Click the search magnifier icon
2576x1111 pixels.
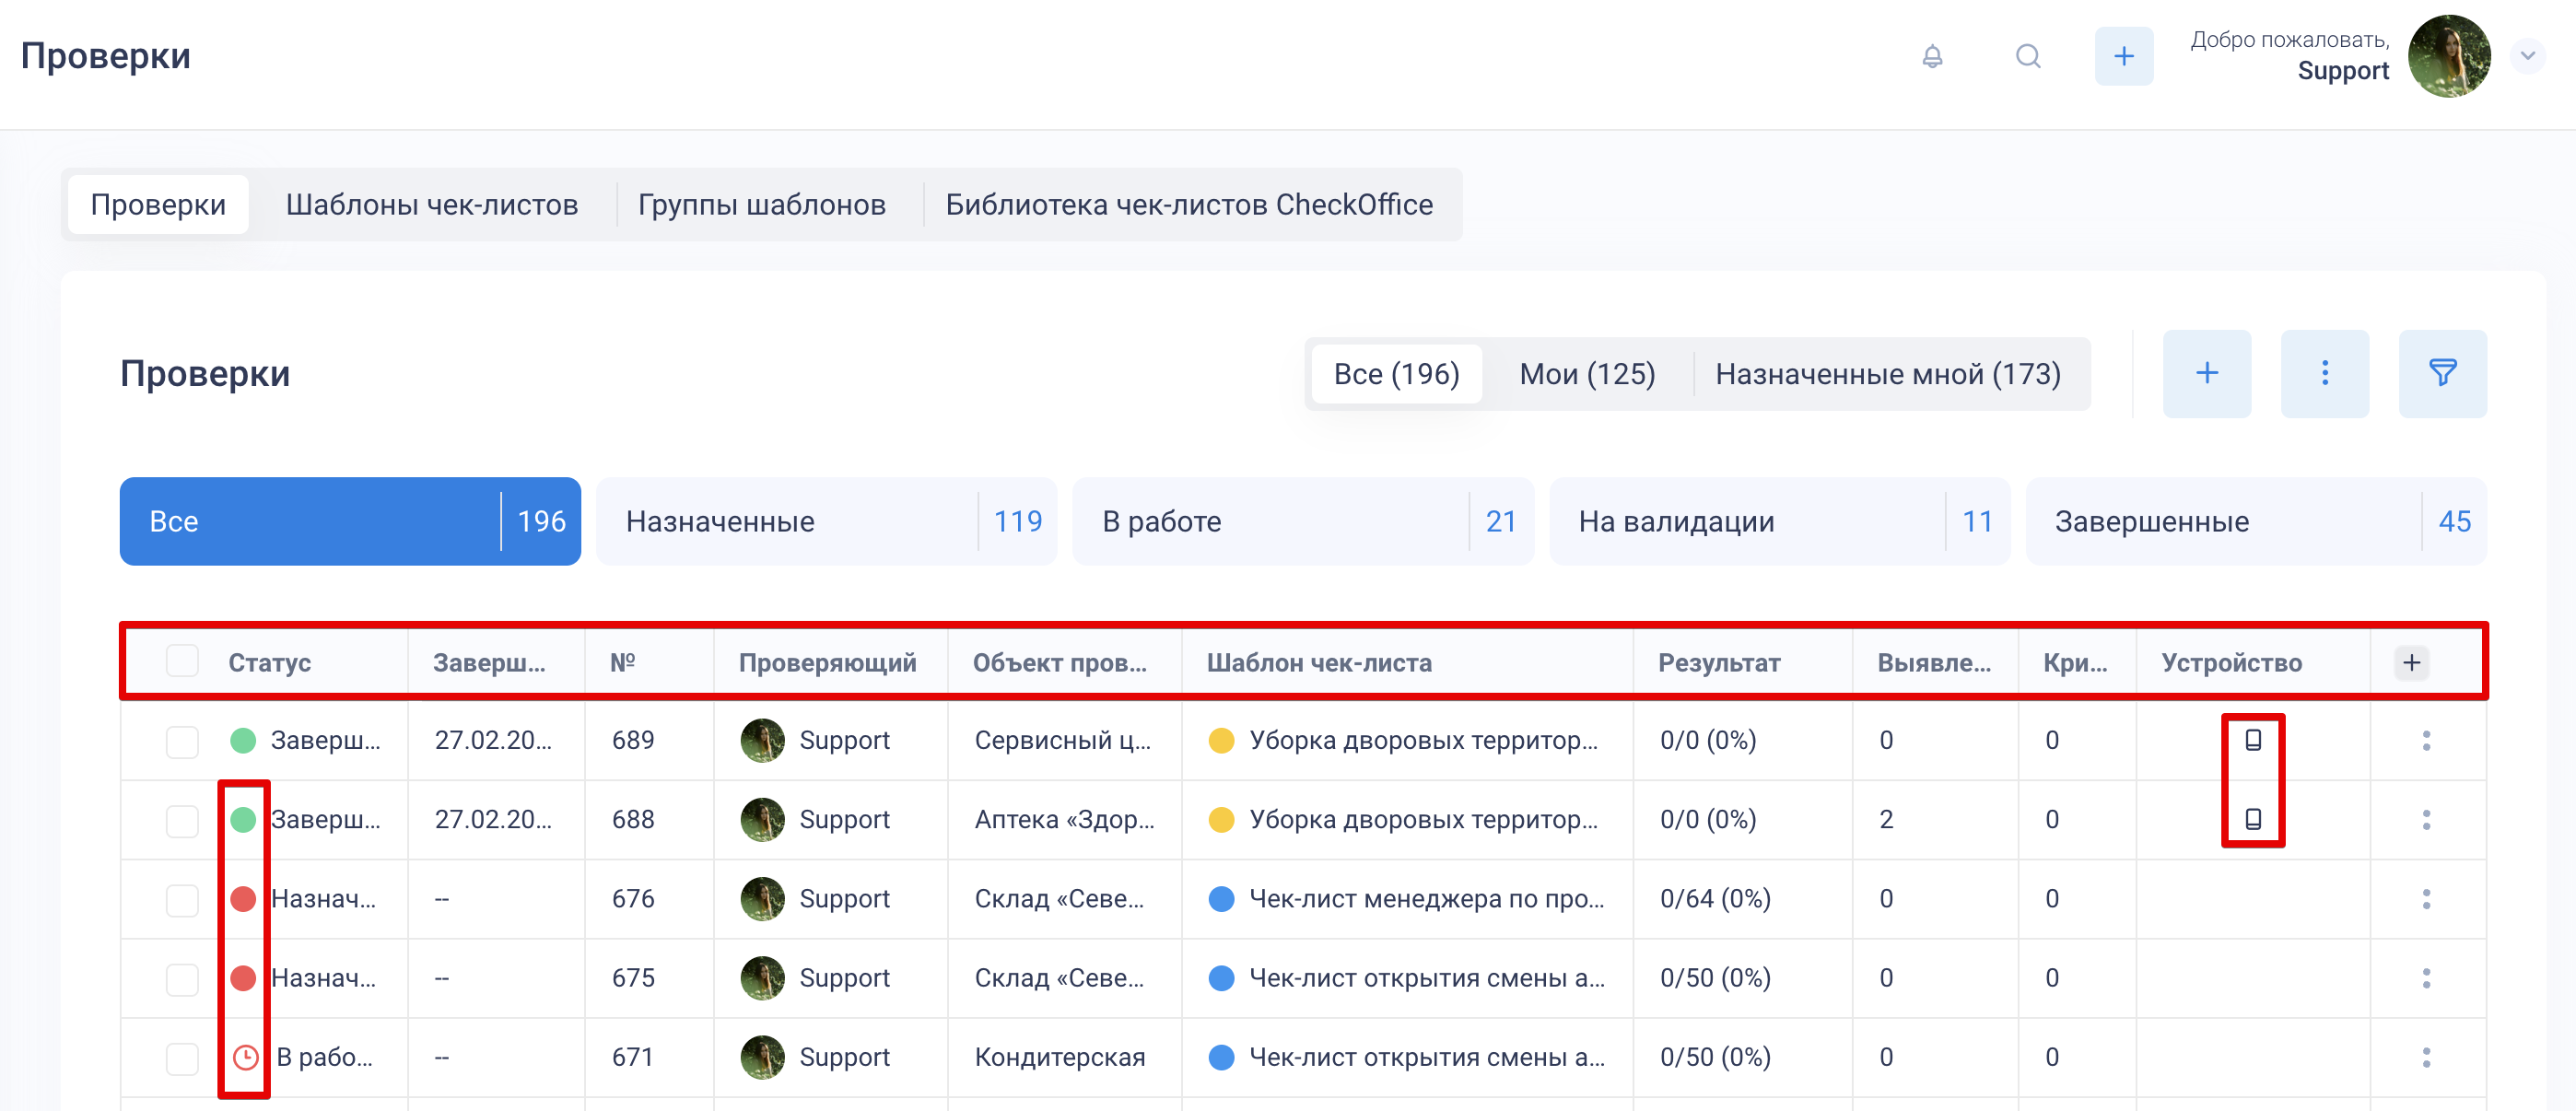2027,56
